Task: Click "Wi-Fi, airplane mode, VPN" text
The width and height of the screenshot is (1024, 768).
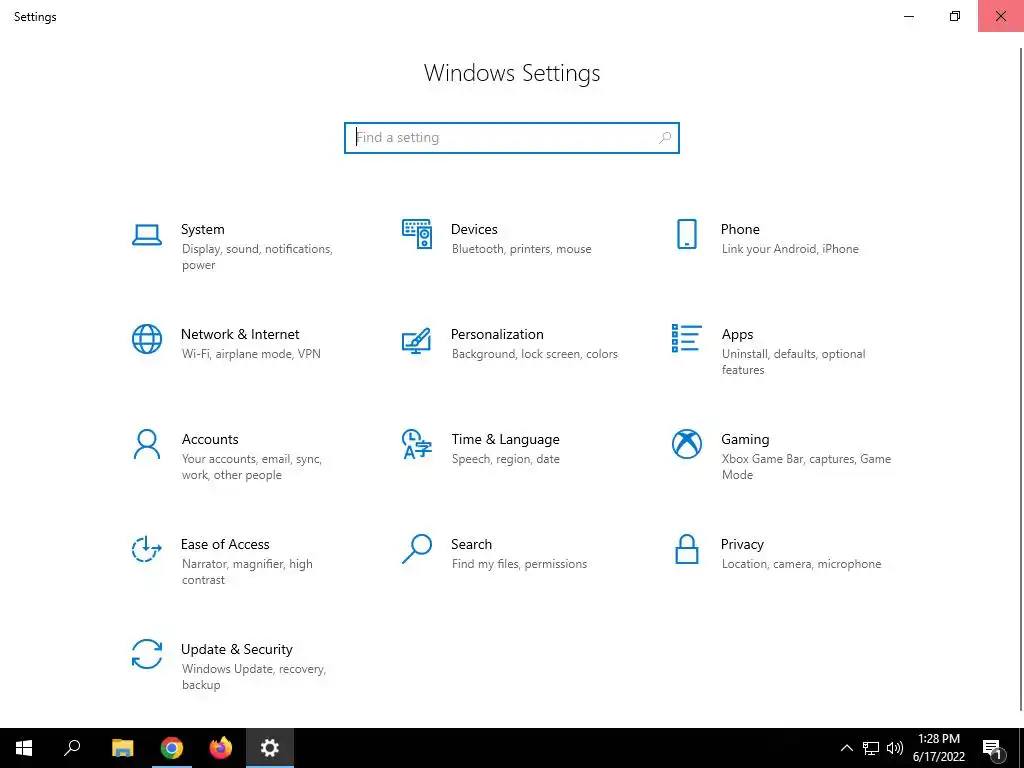Action: click(251, 354)
